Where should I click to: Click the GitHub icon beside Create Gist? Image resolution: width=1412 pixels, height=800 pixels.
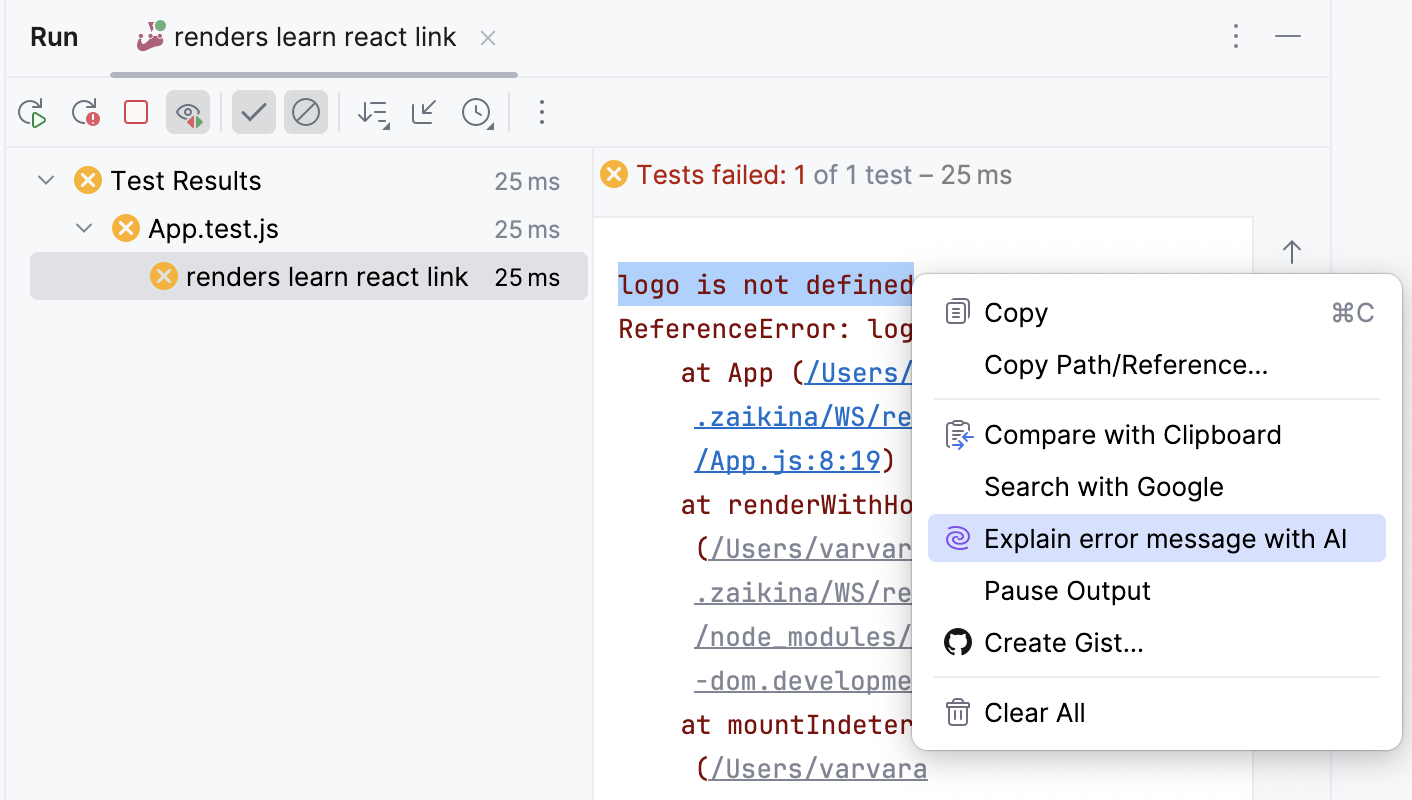point(957,642)
